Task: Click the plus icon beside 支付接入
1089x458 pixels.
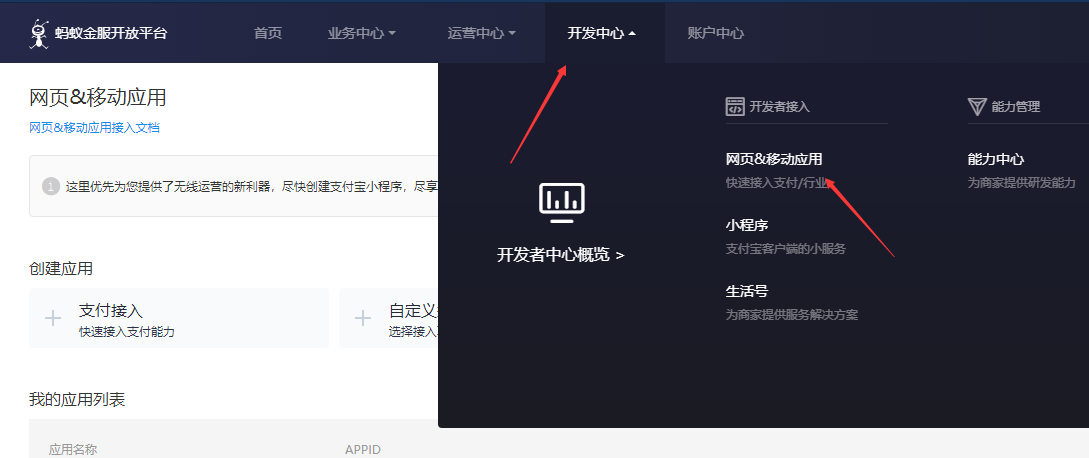Action: (53, 318)
